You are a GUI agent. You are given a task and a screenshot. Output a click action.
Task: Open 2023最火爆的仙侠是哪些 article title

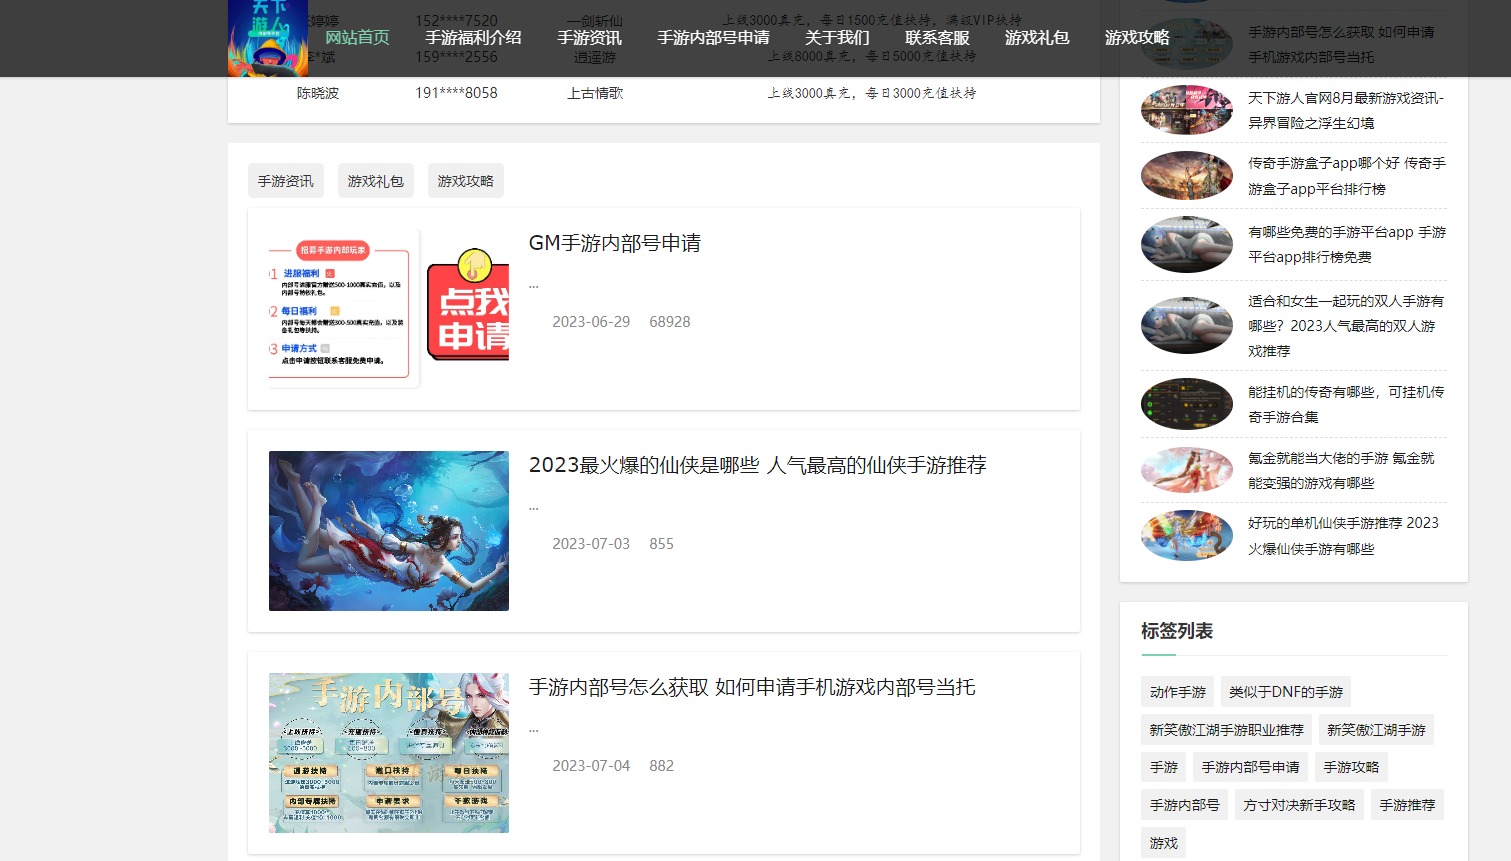click(757, 465)
